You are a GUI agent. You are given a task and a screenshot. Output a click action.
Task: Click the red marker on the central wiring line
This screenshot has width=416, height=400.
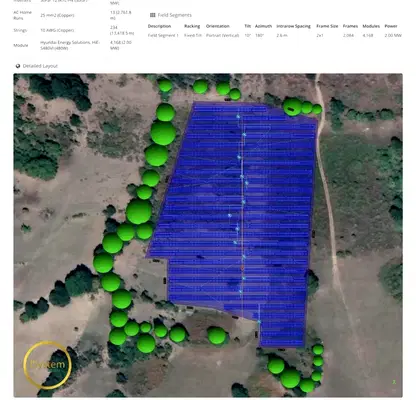pos(243,268)
